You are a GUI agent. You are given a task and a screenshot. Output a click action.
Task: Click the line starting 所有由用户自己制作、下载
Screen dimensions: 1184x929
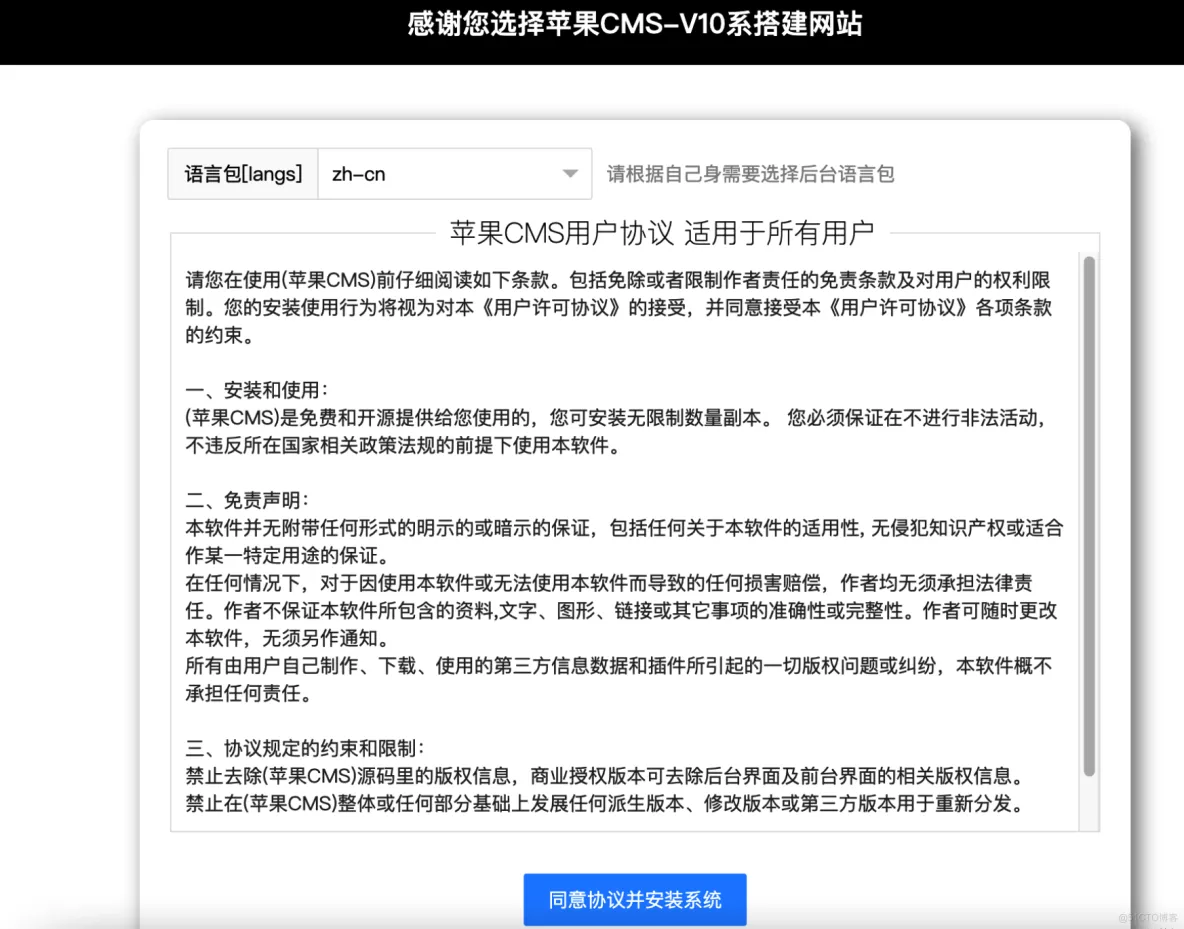(618, 665)
